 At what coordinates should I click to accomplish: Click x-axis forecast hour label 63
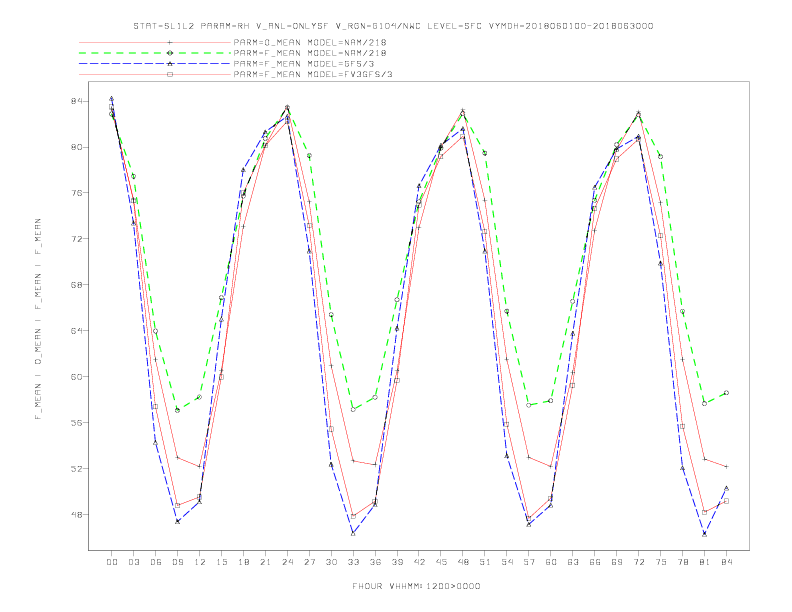[573, 562]
